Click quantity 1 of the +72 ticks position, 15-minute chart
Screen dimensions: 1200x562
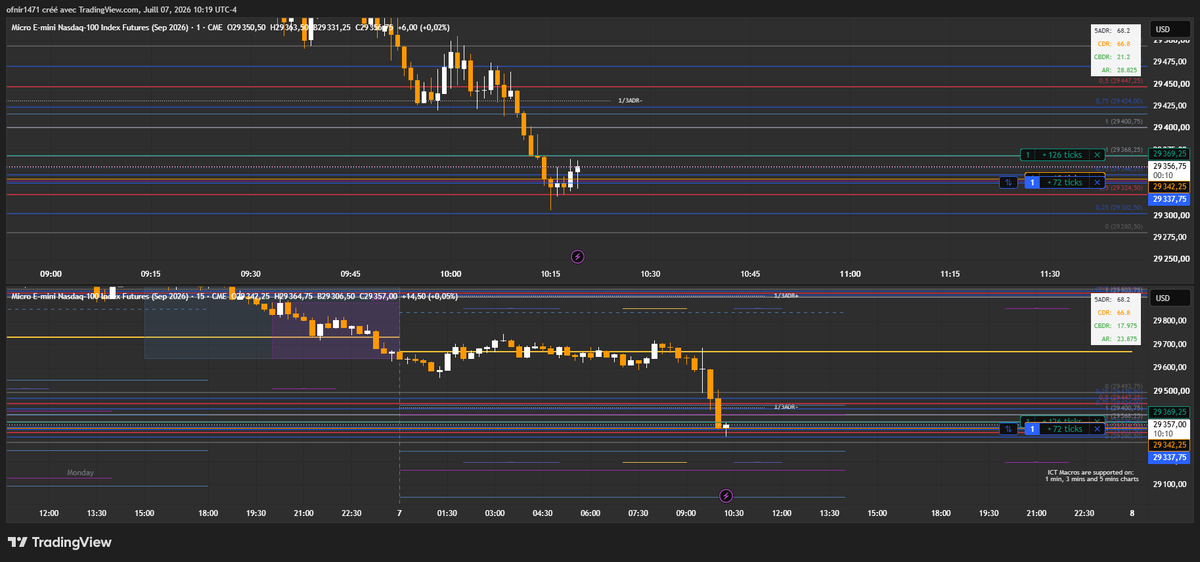(1030, 429)
